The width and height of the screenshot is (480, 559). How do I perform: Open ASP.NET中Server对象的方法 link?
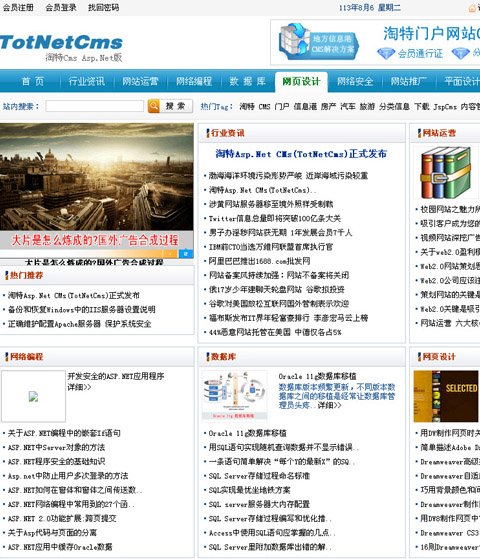click(x=56, y=447)
